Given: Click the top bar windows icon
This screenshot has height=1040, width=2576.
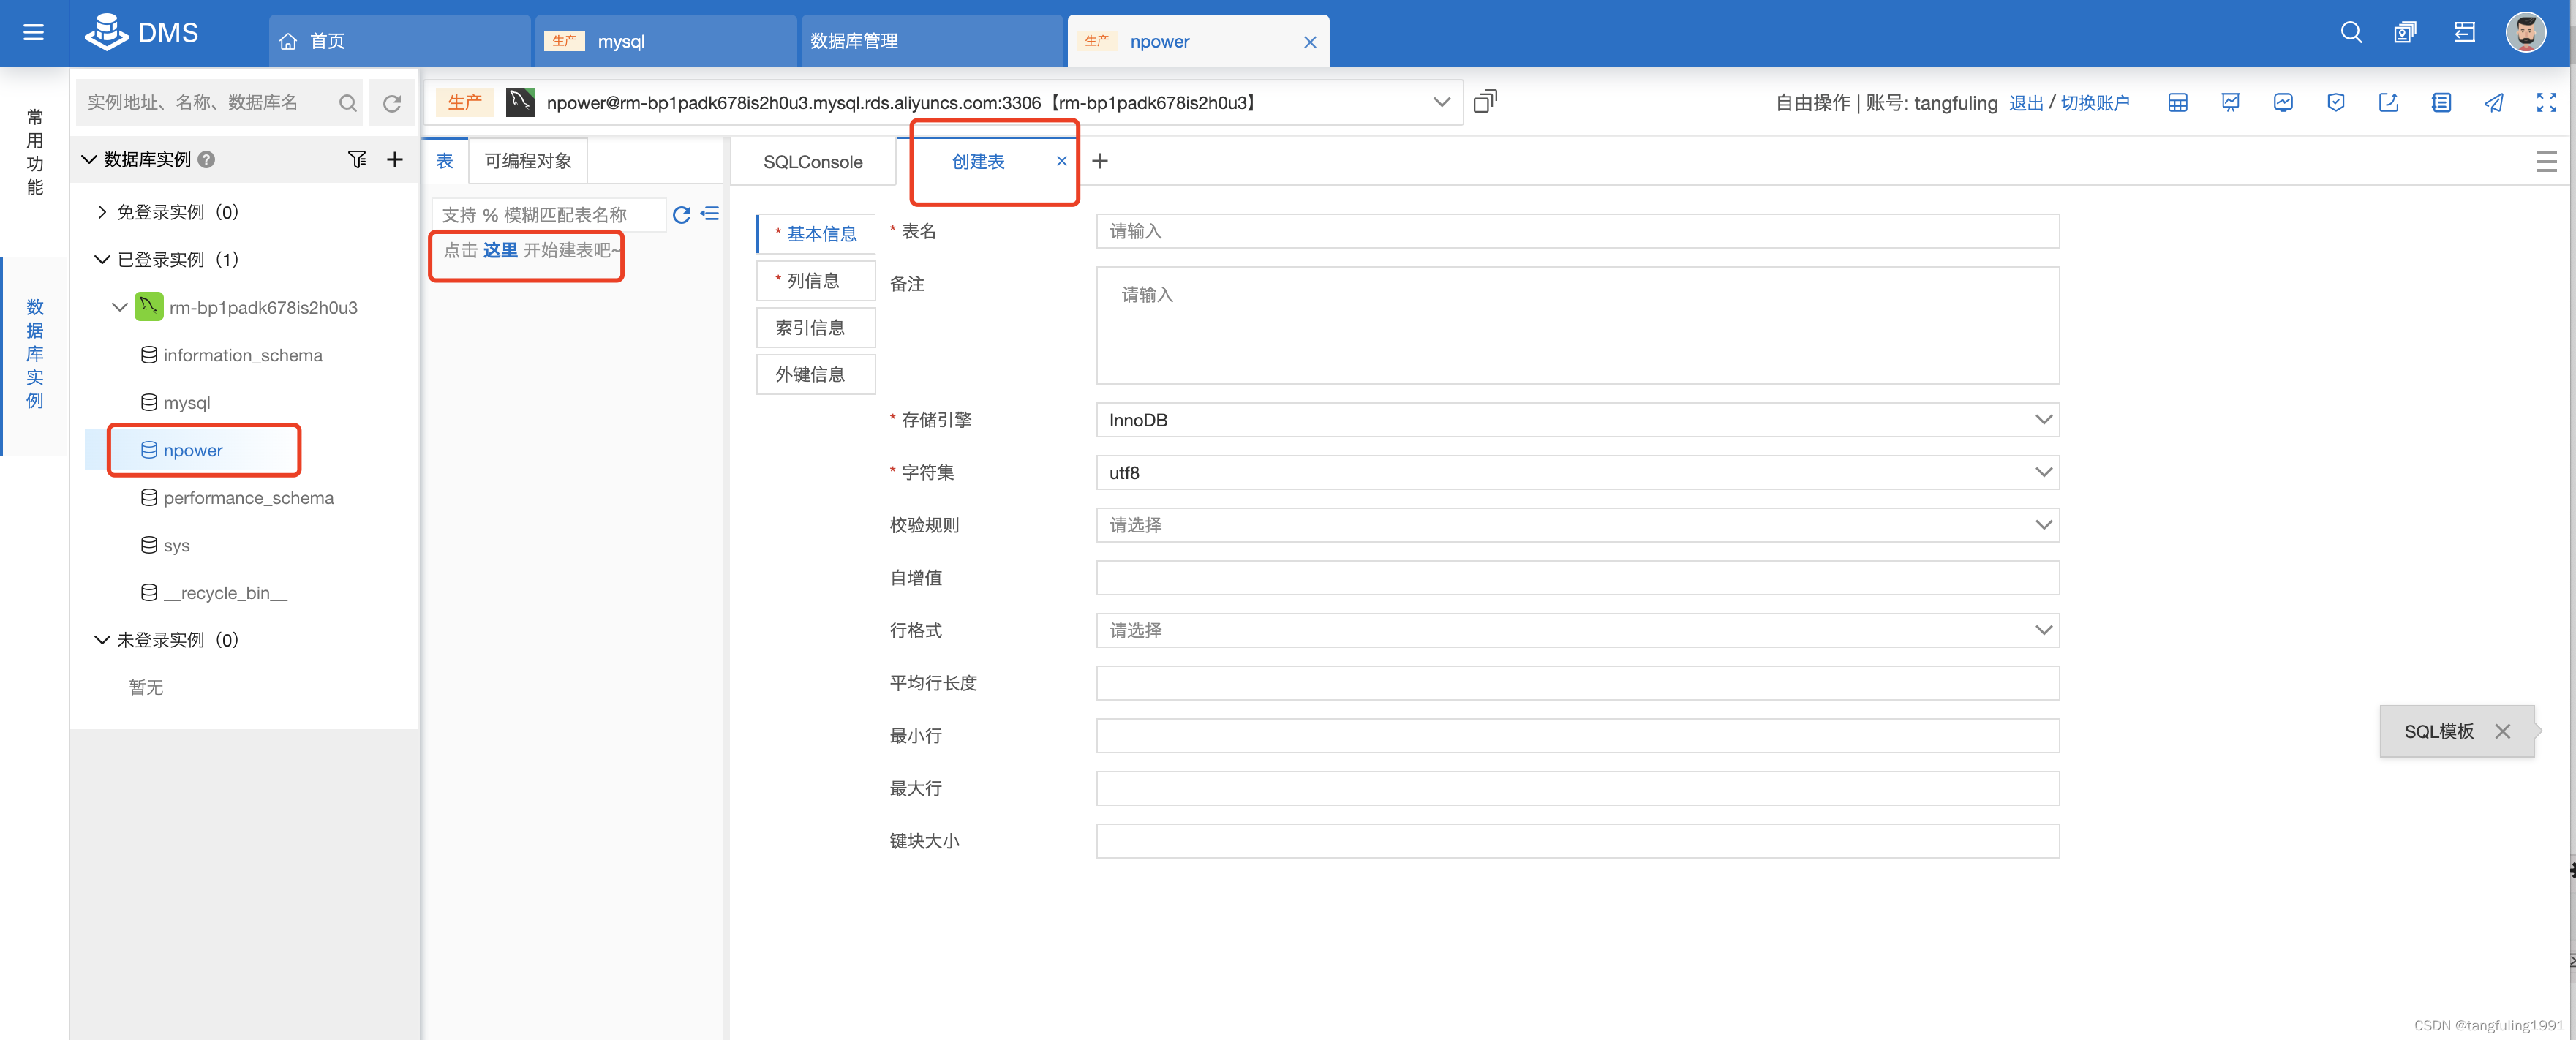Looking at the screenshot, I should [2405, 33].
